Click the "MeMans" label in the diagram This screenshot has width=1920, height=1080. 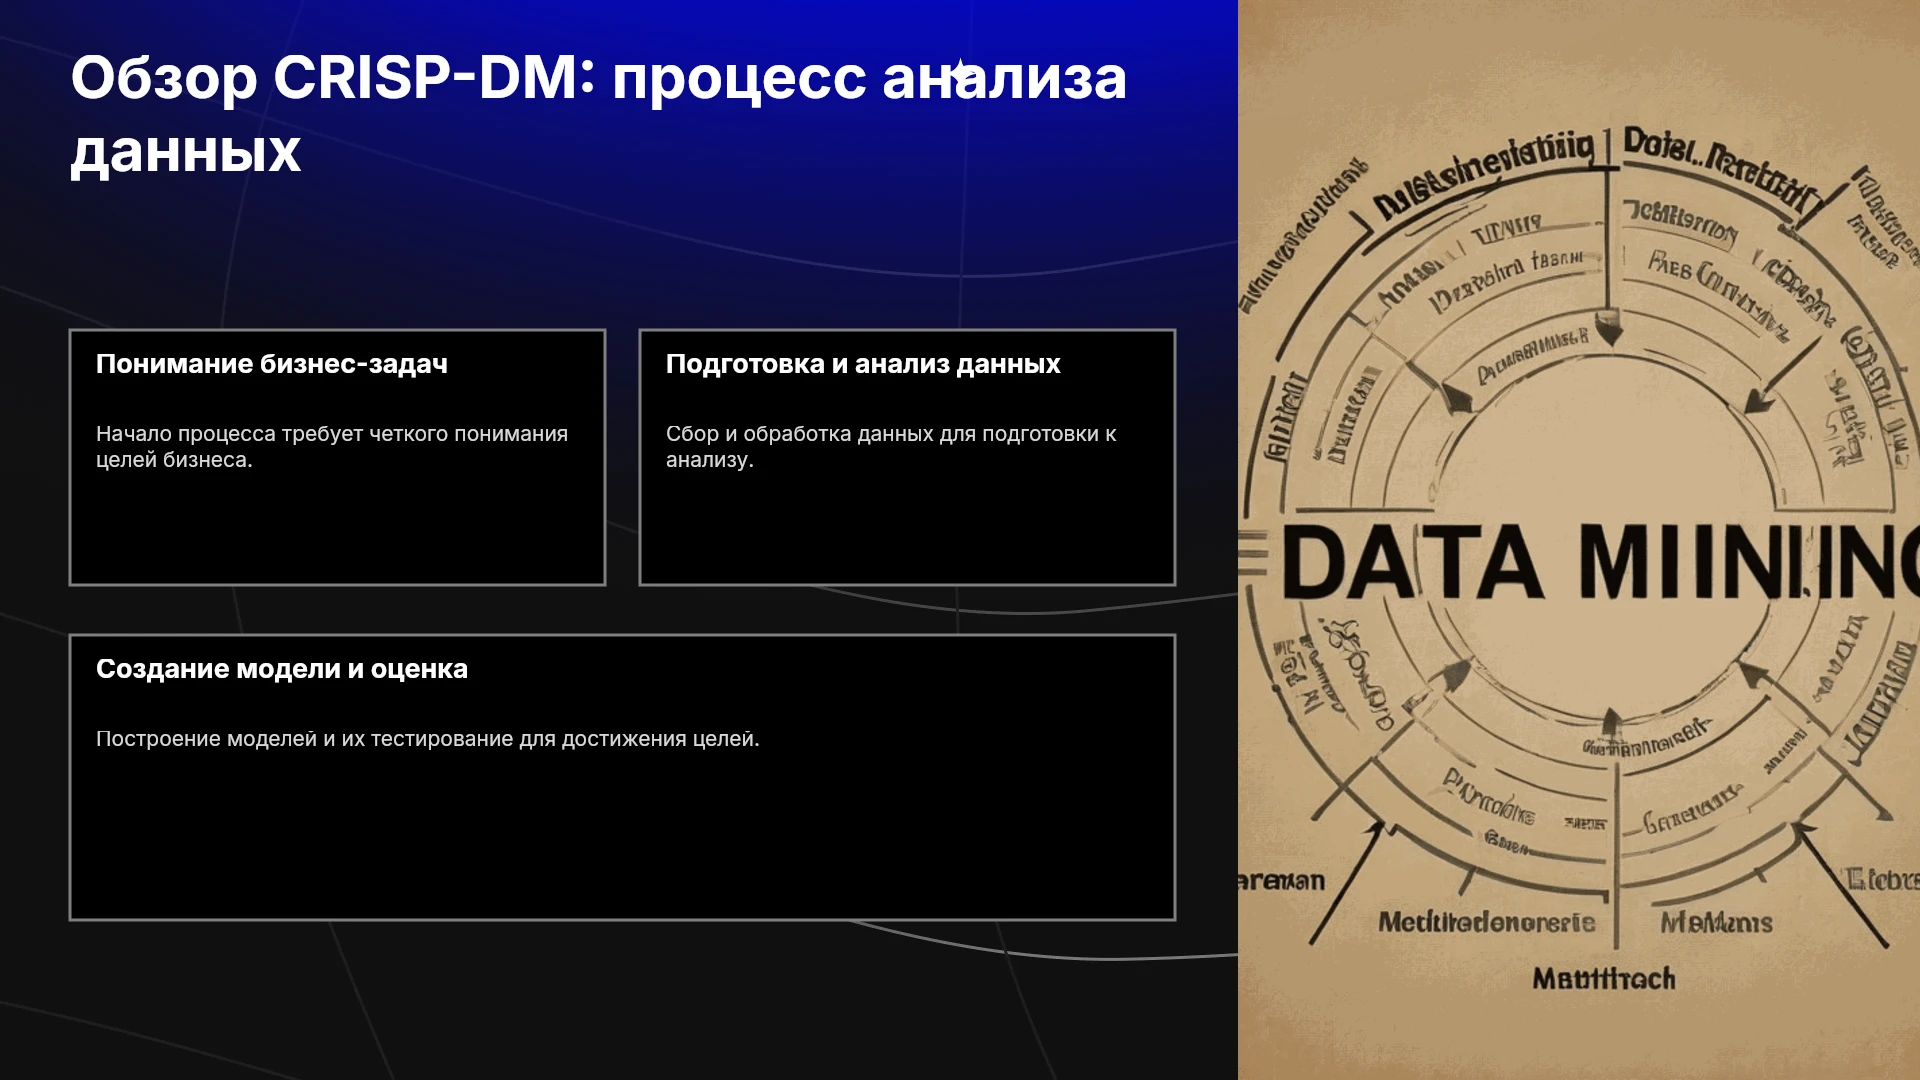1717,922
